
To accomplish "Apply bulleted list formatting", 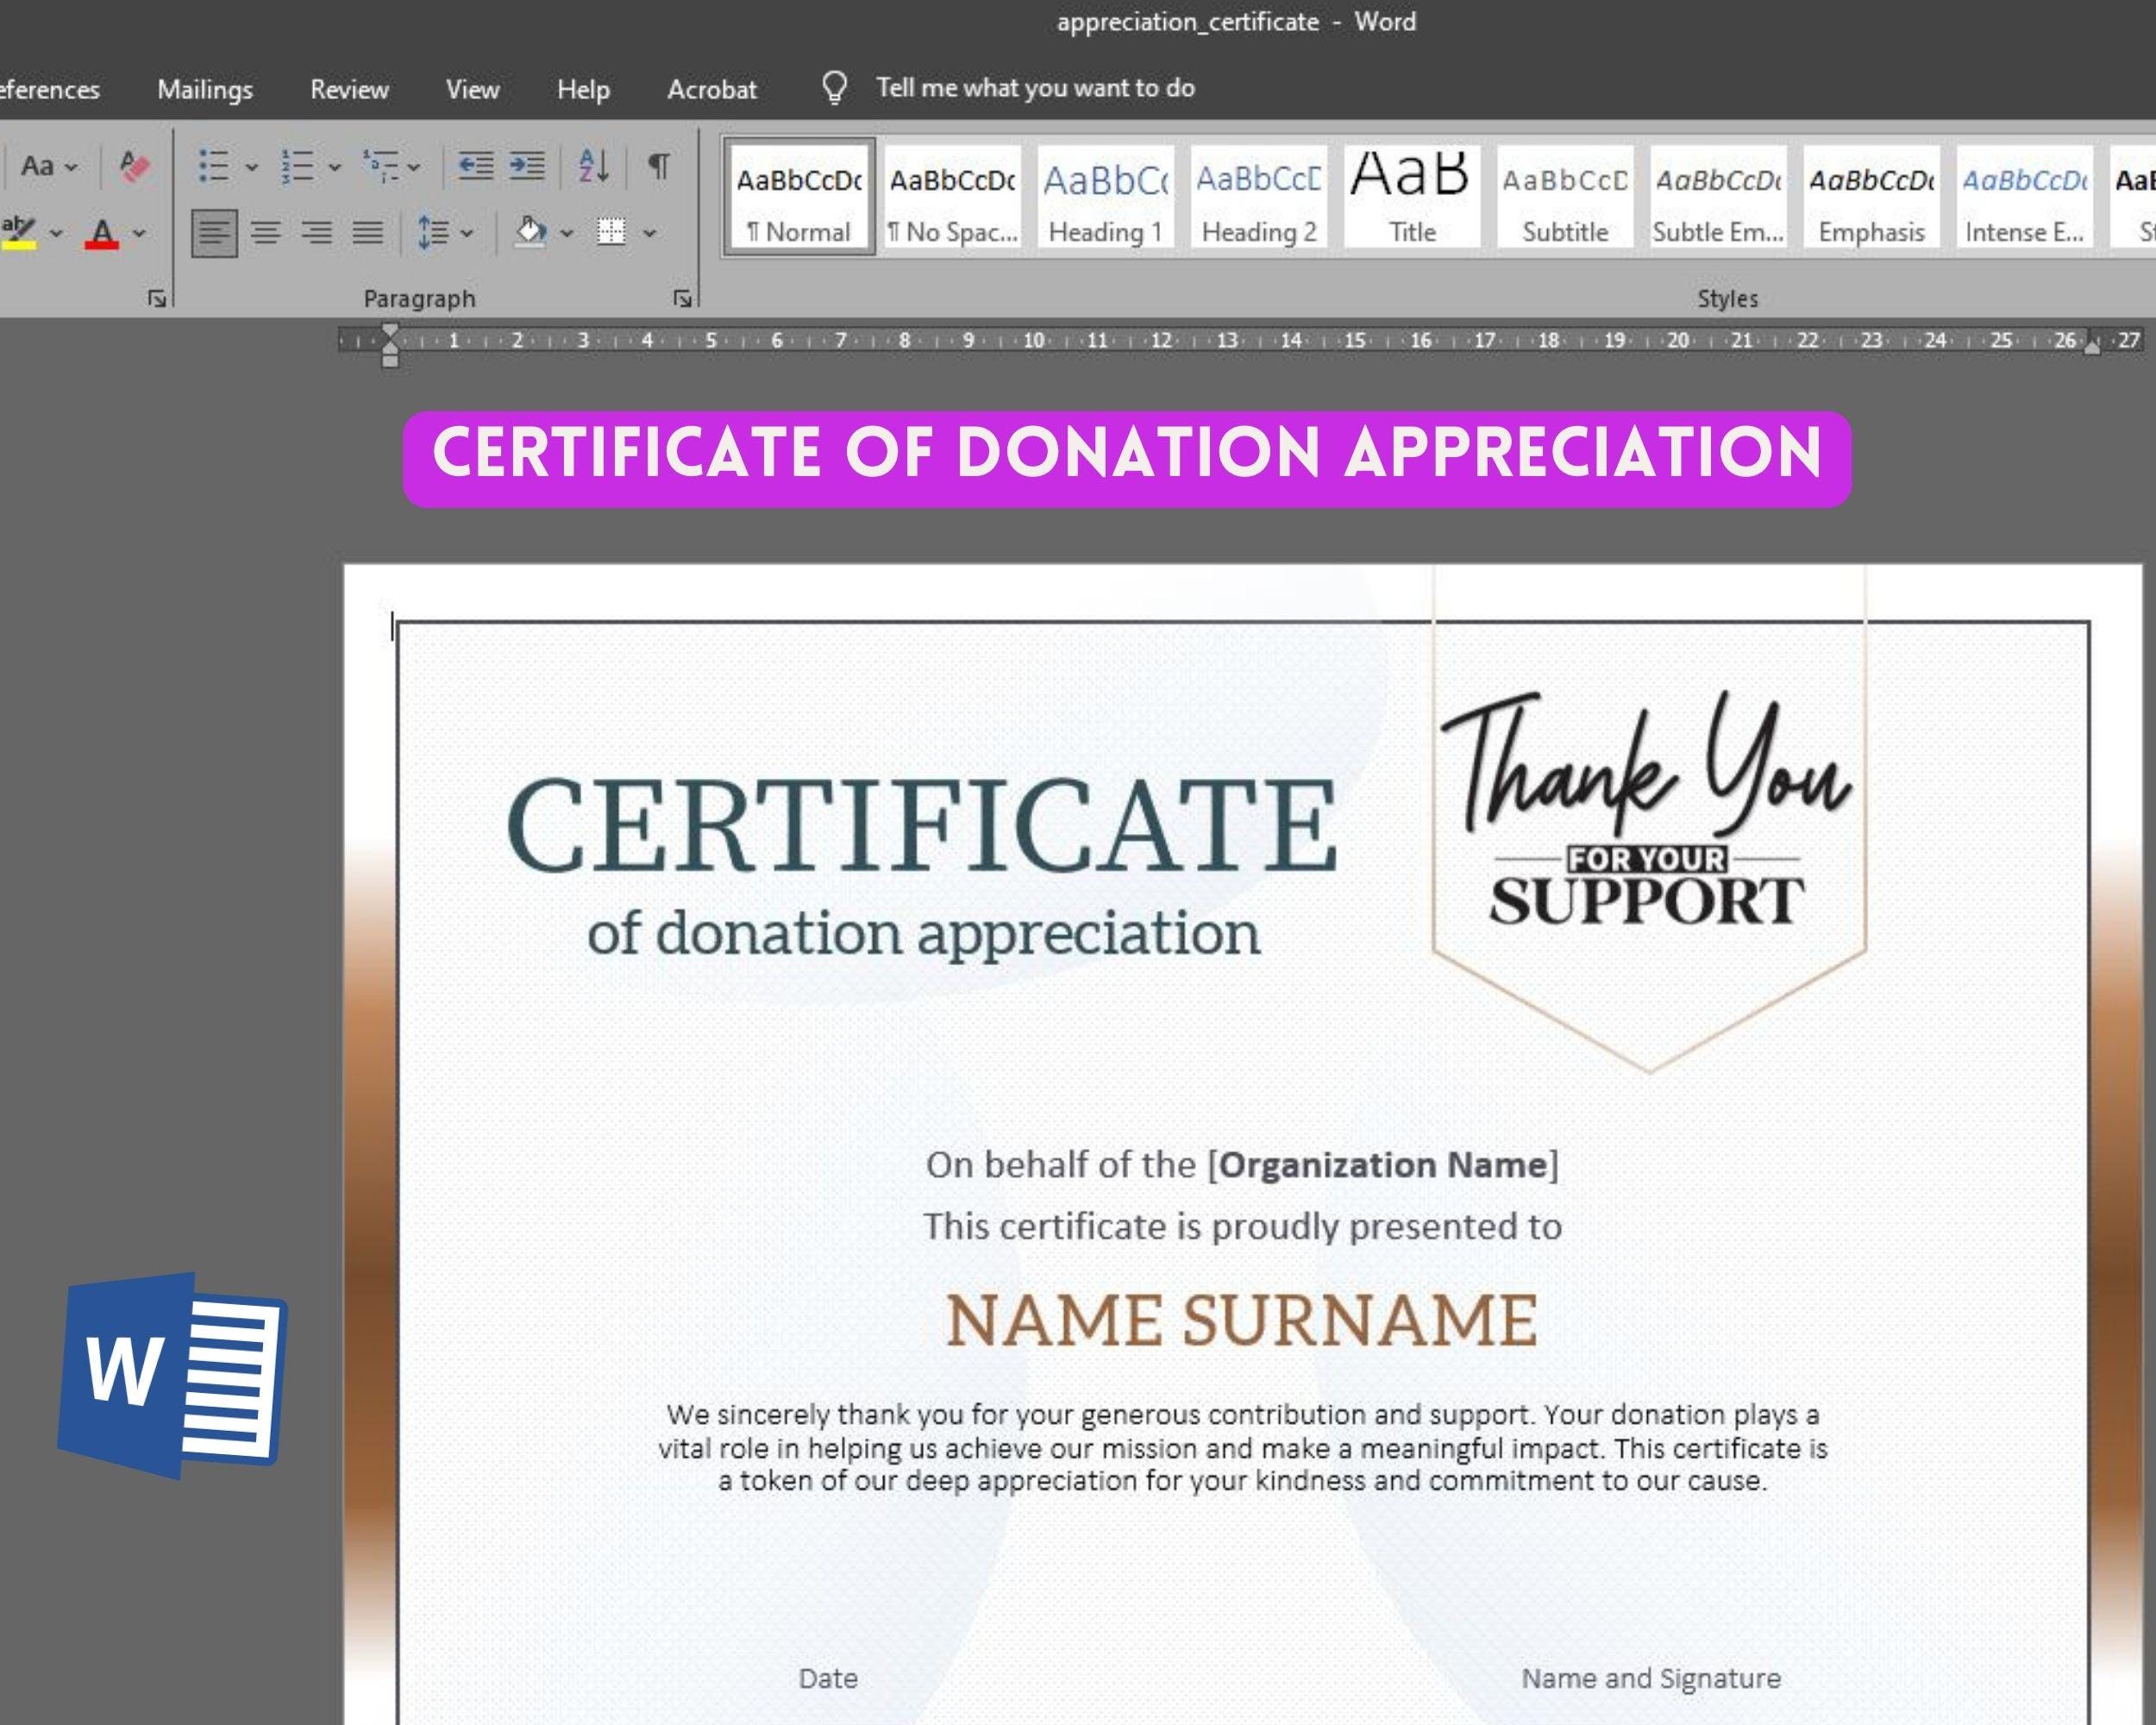I will 214,166.
